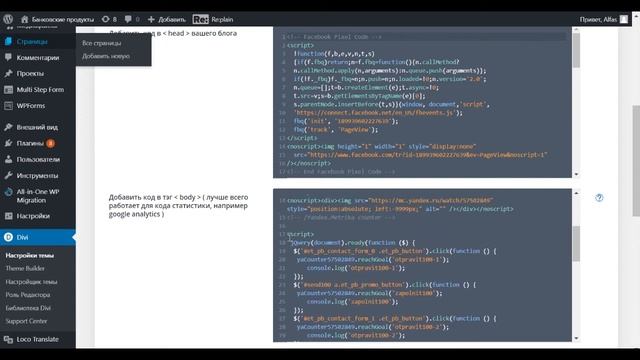Choose Все страницы in the flyout
Image resolution: width=640 pixels, height=360 pixels.
coord(102,43)
